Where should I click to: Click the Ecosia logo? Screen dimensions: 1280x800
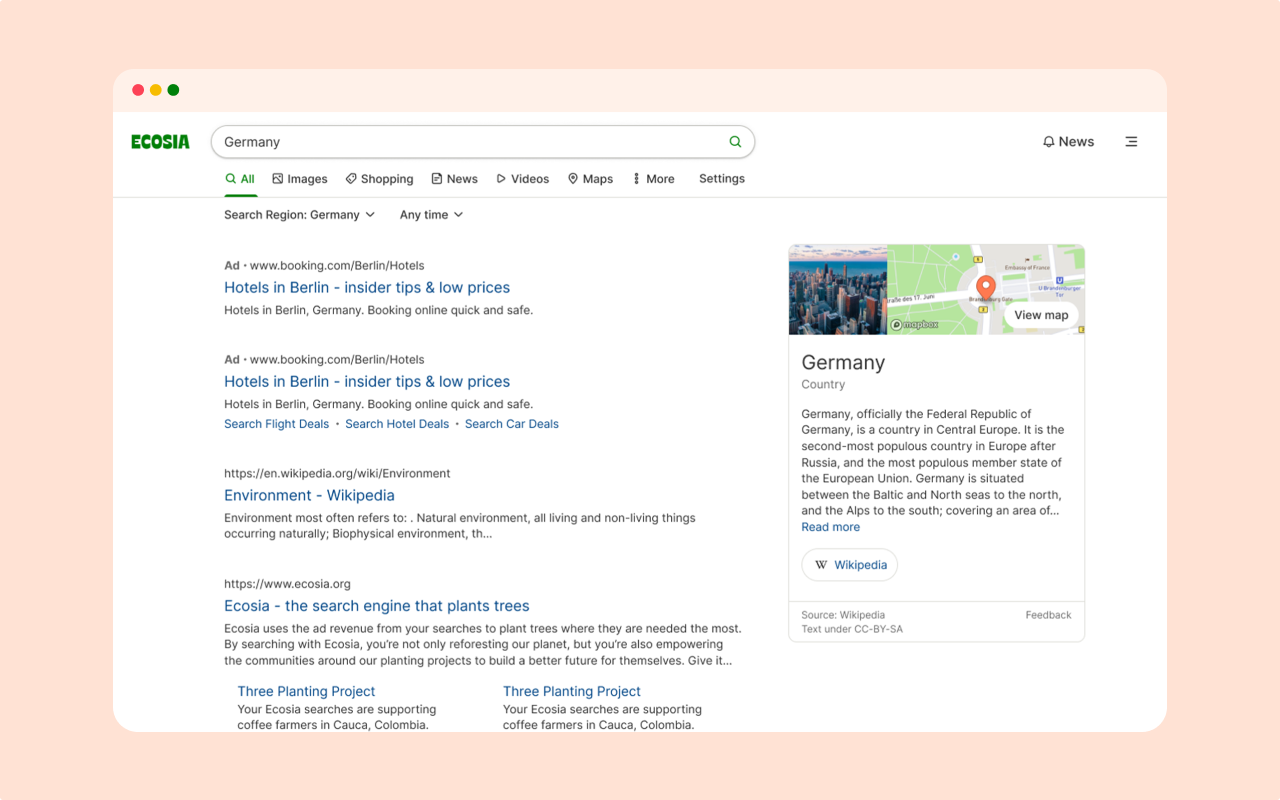[160, 142]
